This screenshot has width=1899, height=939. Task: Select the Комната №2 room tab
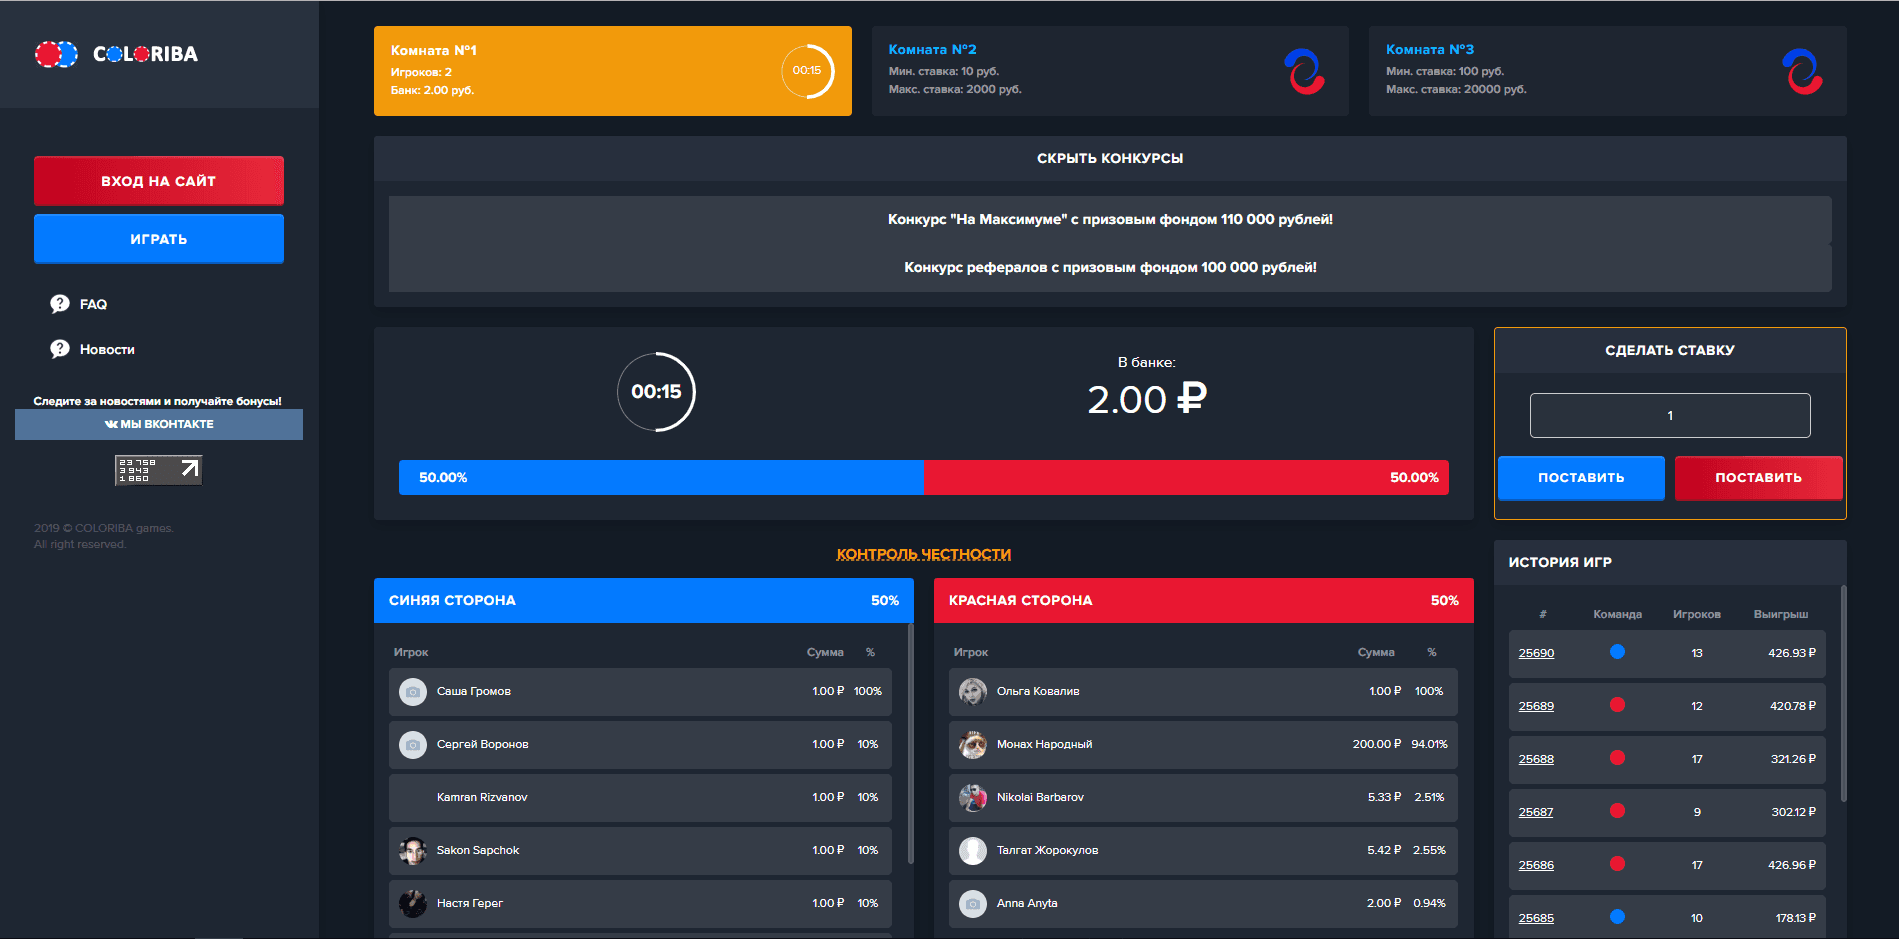1109,71
